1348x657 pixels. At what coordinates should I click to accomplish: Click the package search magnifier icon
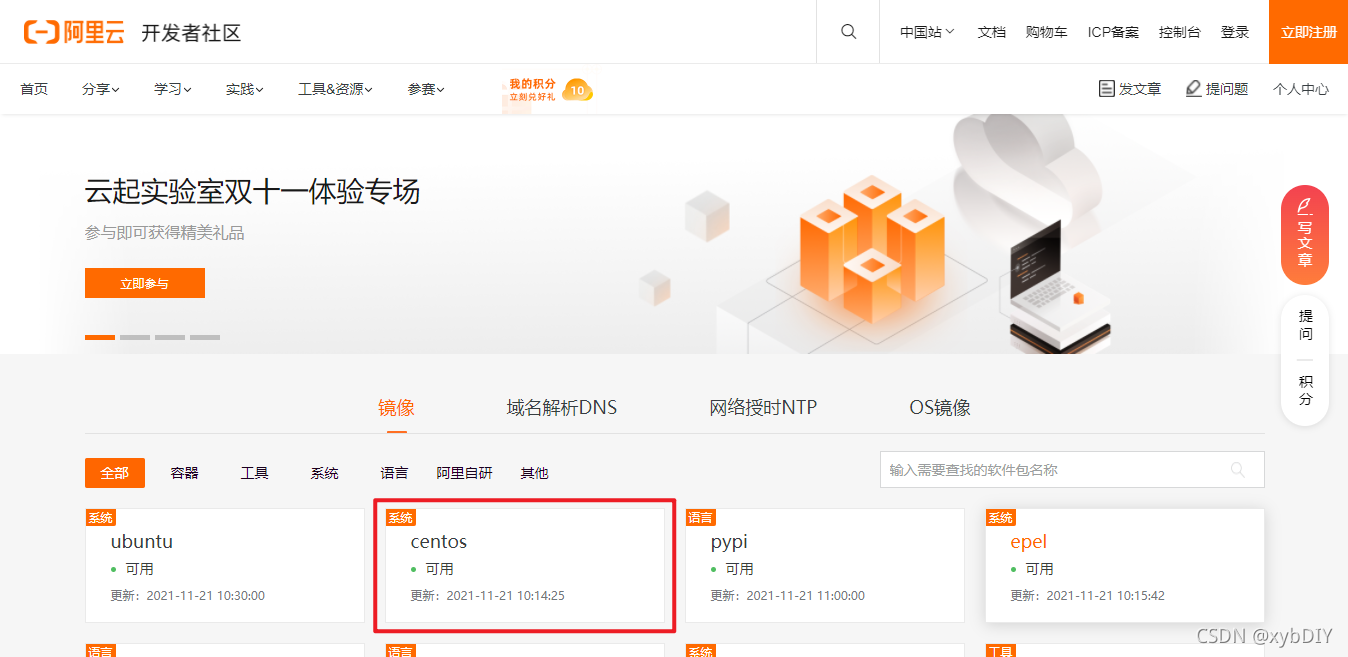pyautogui.click(x=1238, y=469)
